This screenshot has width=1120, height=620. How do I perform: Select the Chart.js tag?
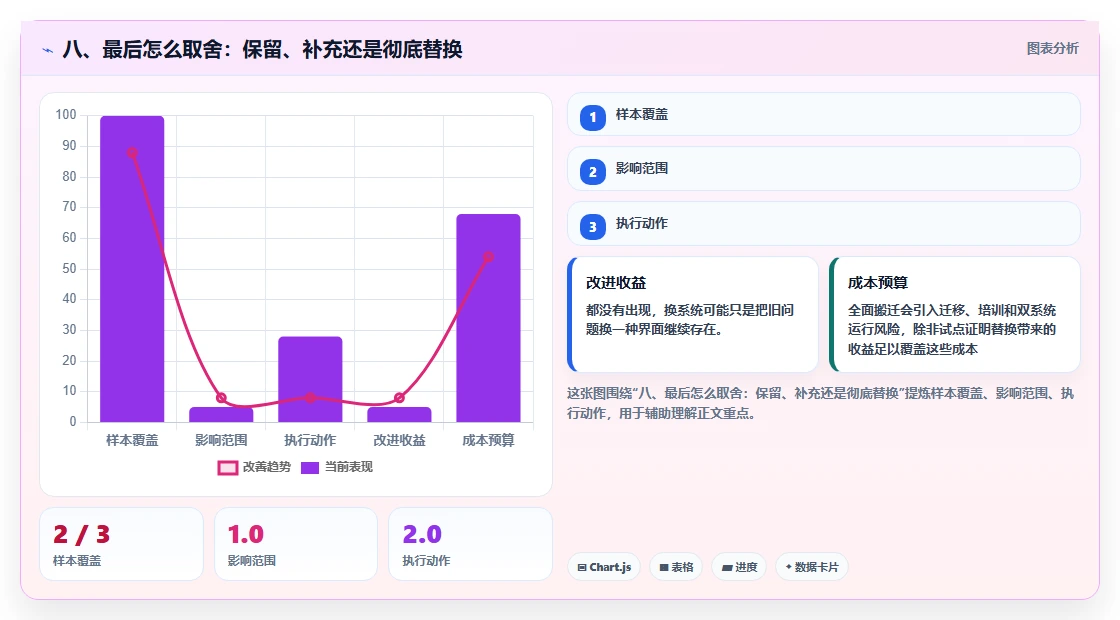(604, 567)
